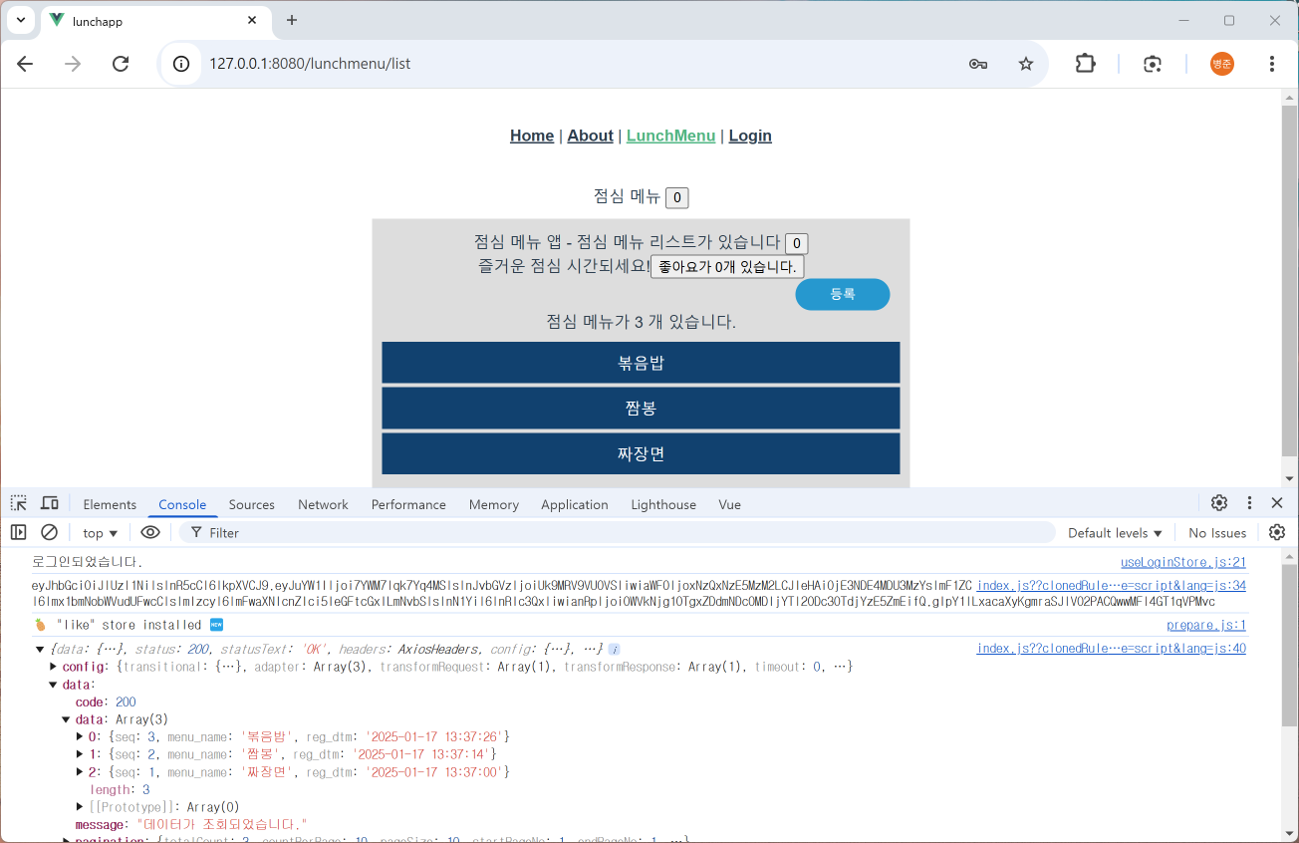Image resolution: width=1299 pixels, height=843 pixels.
Task: Switch to the Memory tab
Action: pos(493,504)
